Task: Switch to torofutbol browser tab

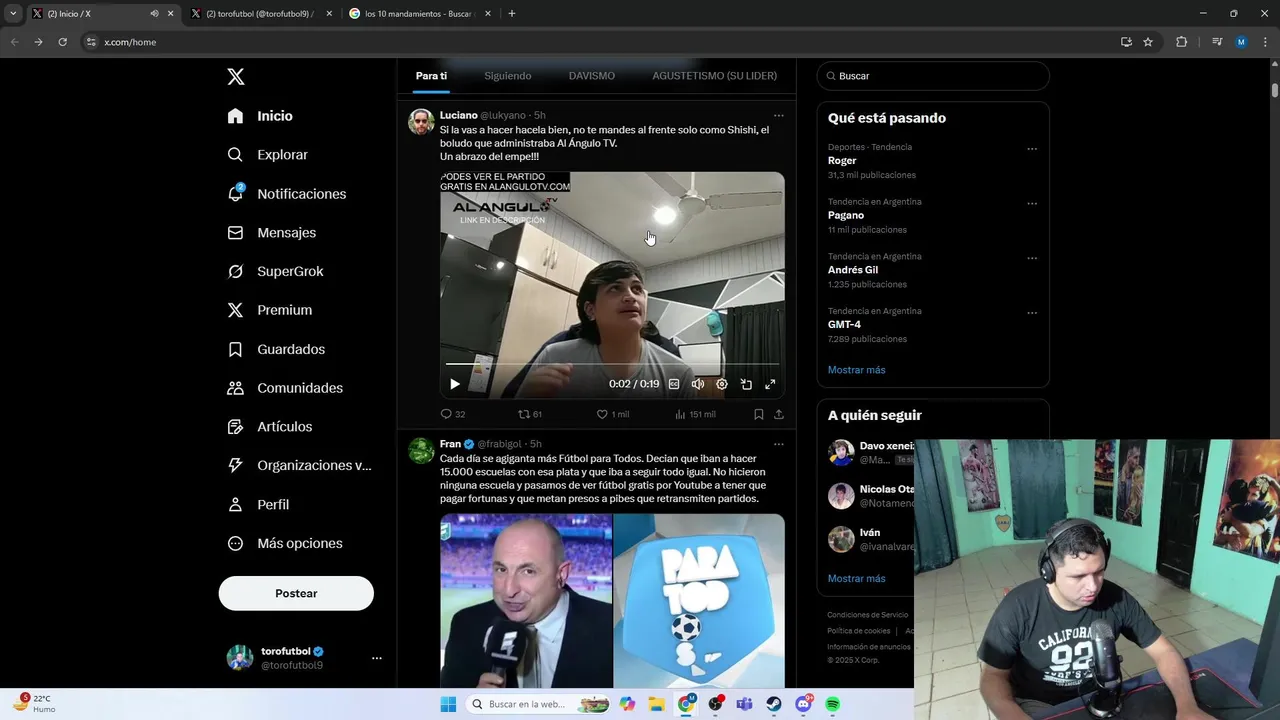Action: (260, 14)
